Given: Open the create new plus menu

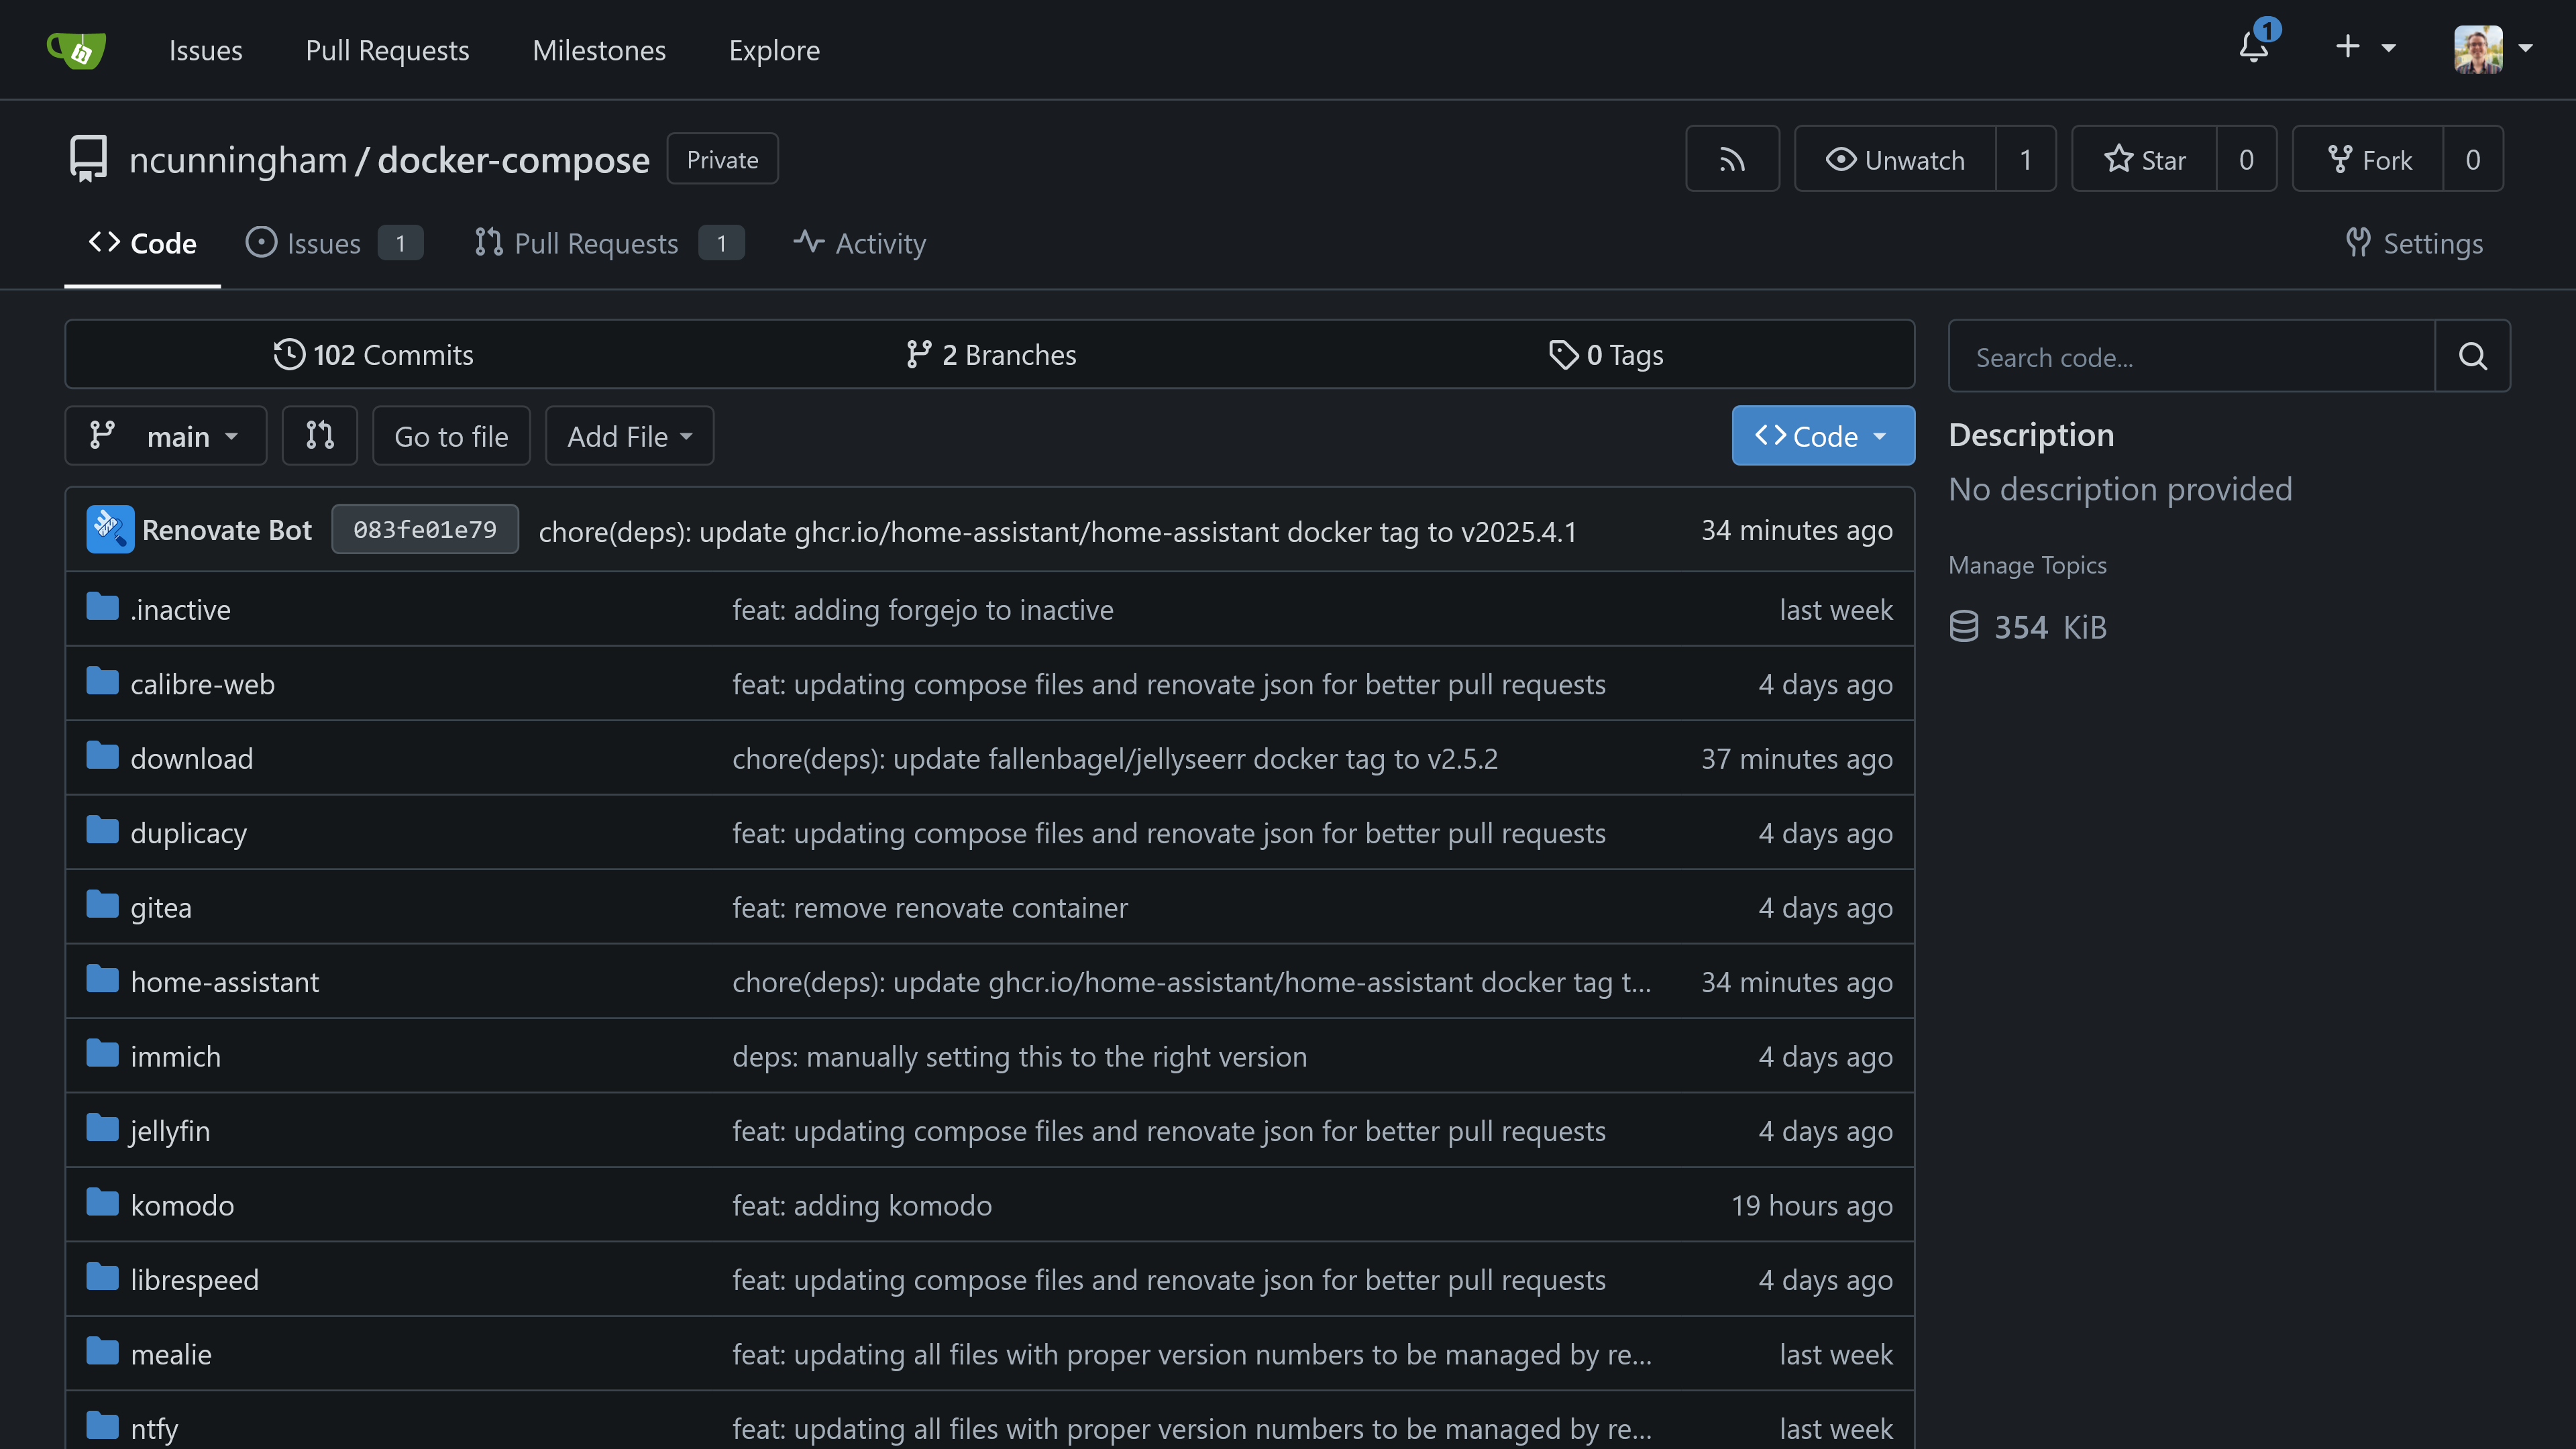Looking at the screenshot, I should pos(2365,47).
